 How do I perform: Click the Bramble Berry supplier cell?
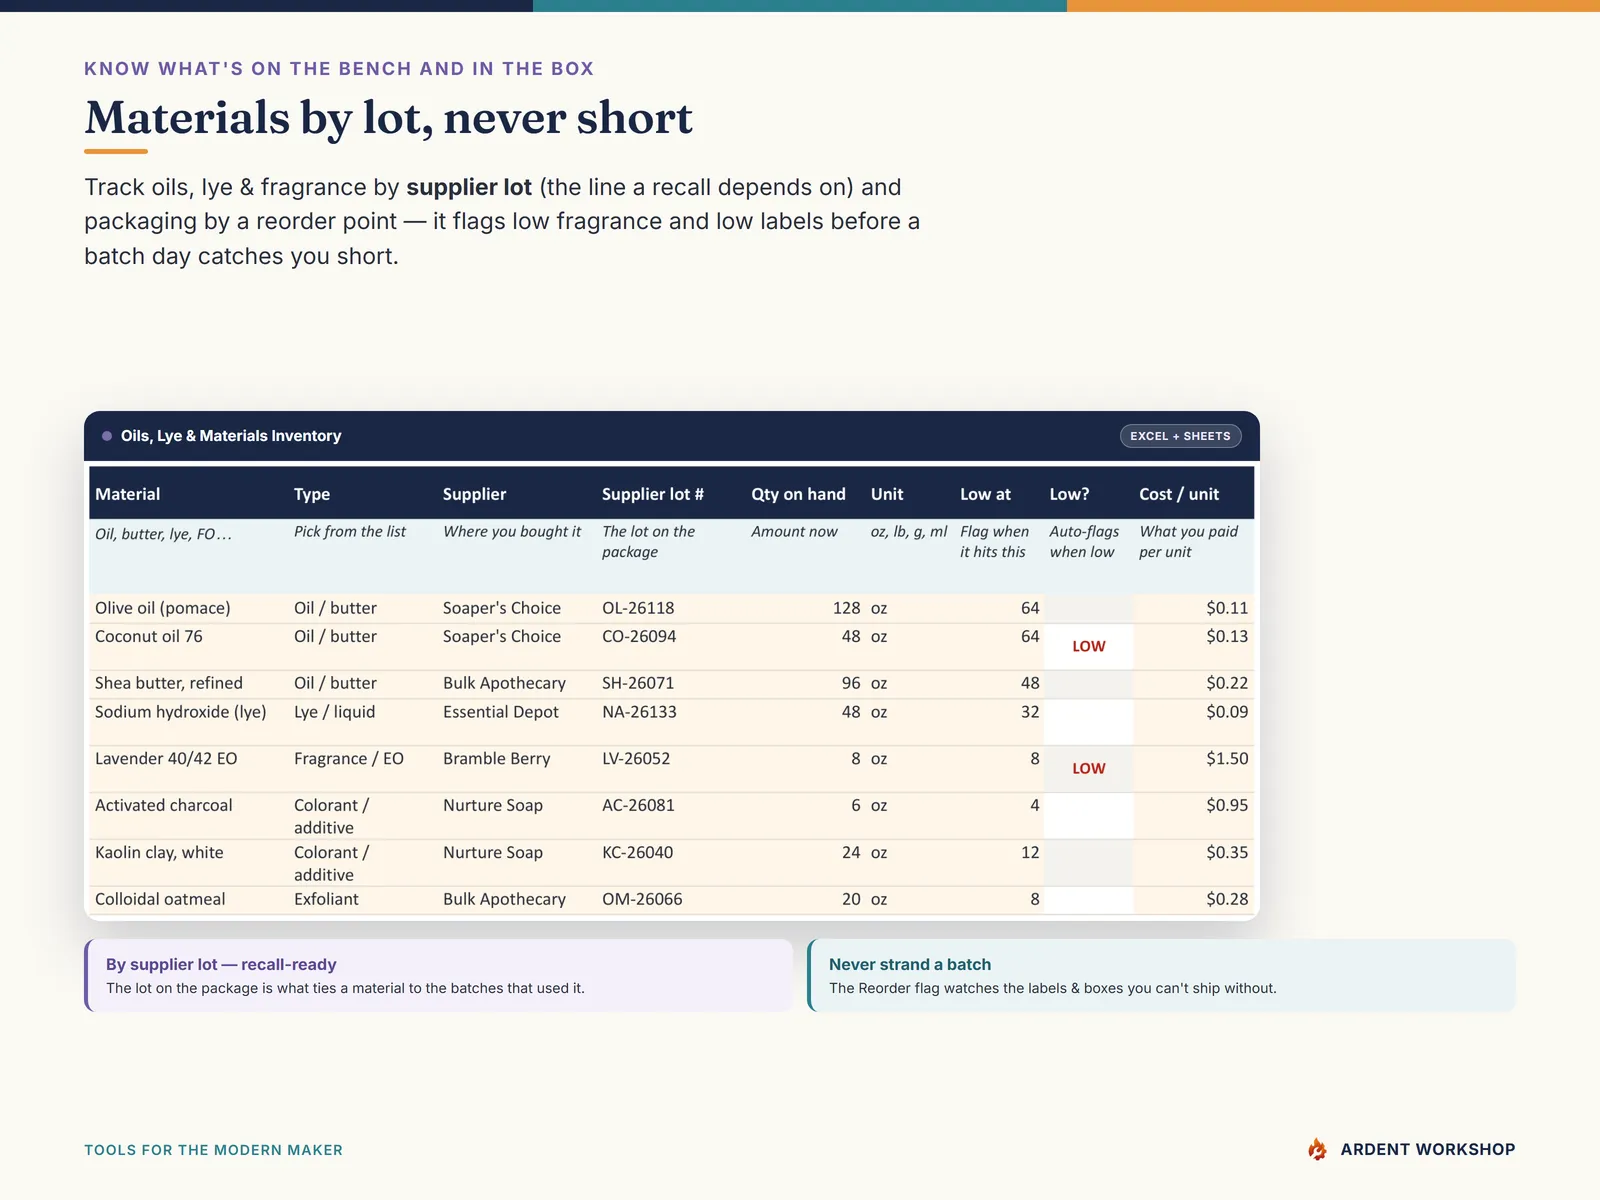tap(497, 758)
